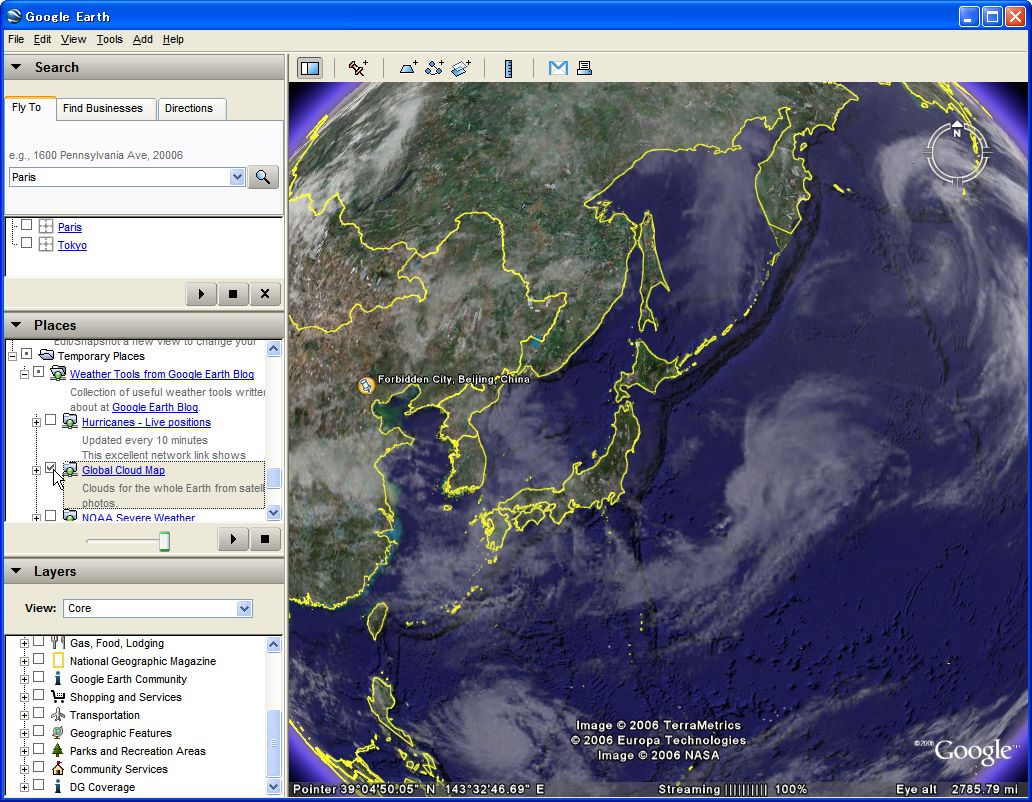Click the Layers list scroll up arrow
This screenshot has width=1032, height=802.
pos(274,644)
